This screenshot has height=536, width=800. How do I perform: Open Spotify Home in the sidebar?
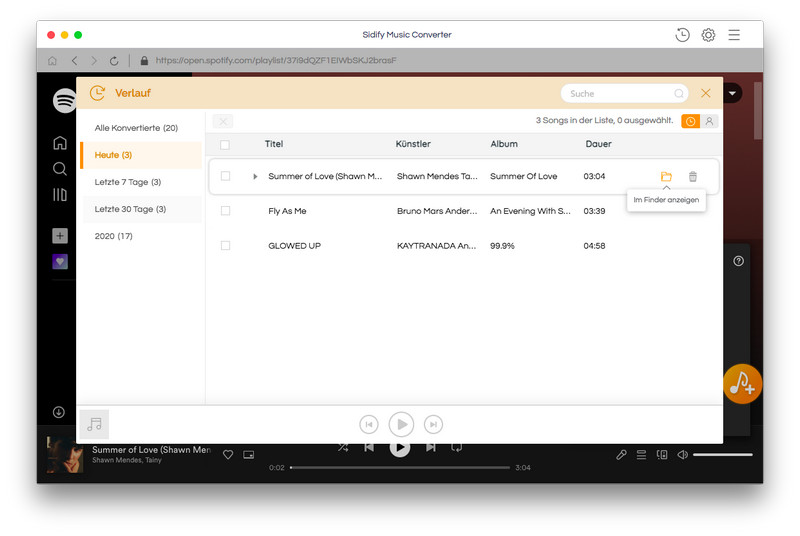[x=60, y=143]
